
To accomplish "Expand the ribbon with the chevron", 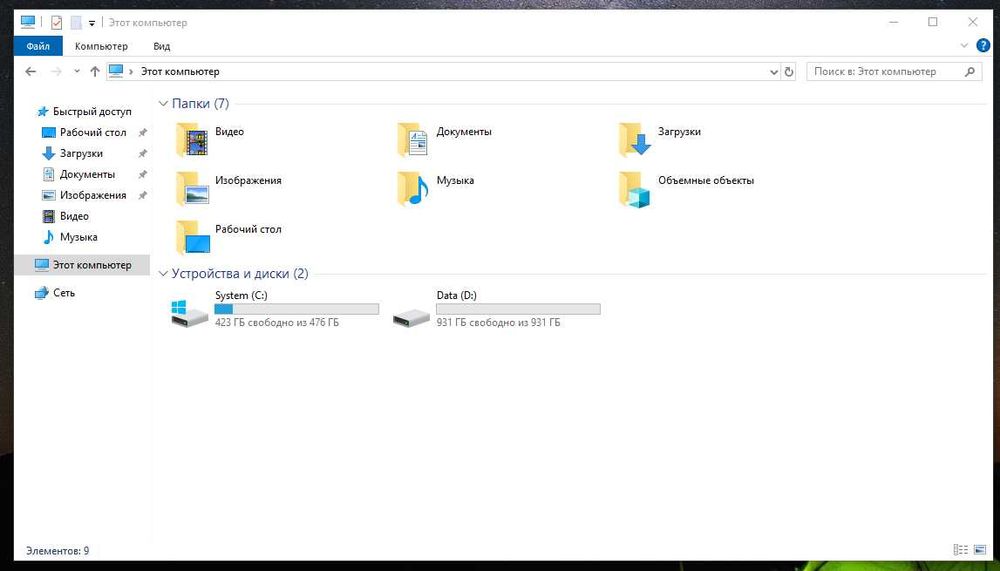I will [964, 45].
